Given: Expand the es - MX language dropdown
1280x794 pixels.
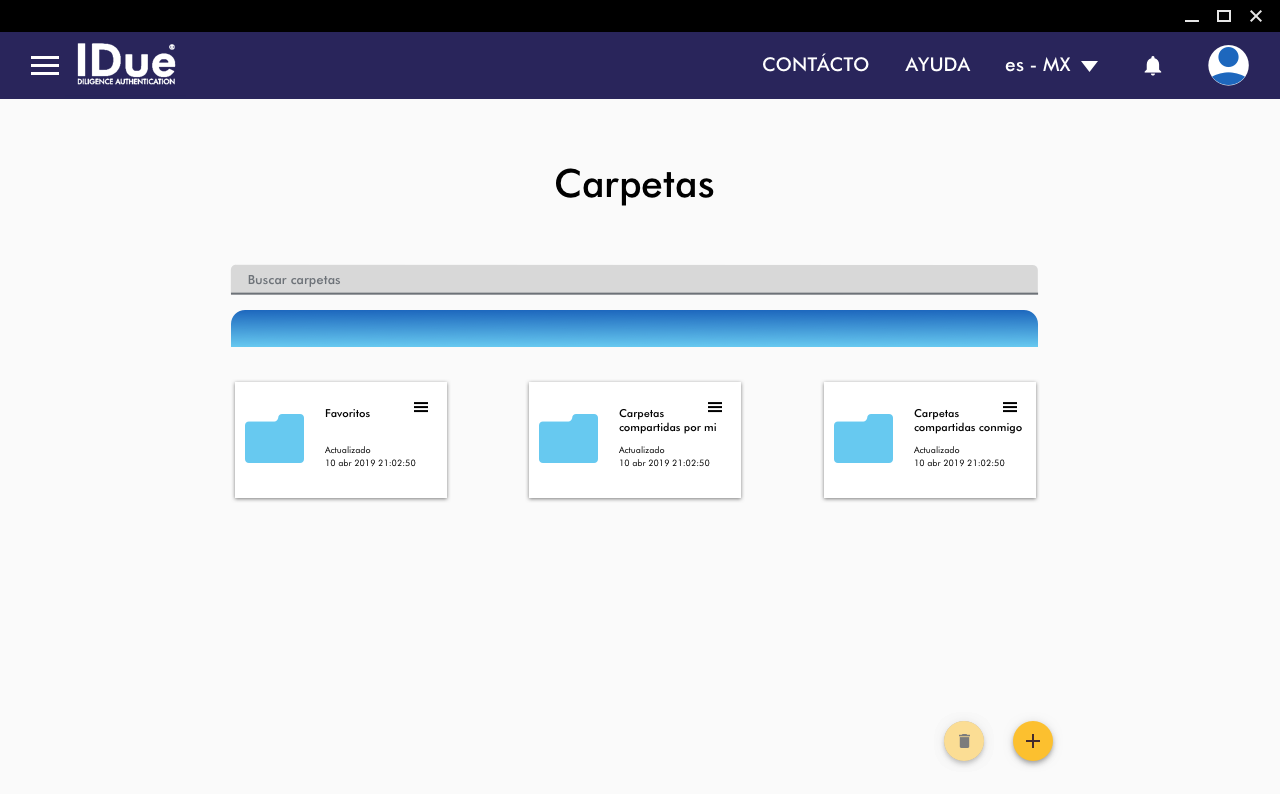Looking at the screenshot, I should tap(1051, 65).
